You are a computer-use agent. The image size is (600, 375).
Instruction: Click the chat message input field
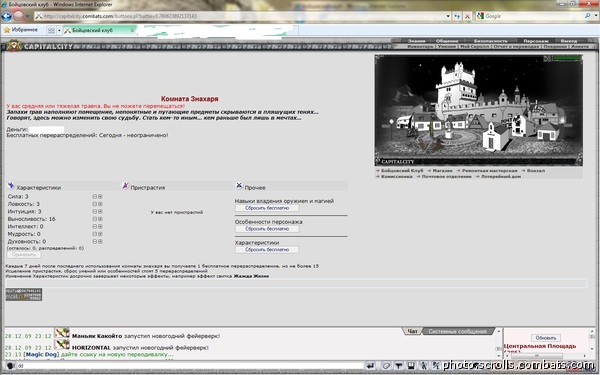coord(189,366)
